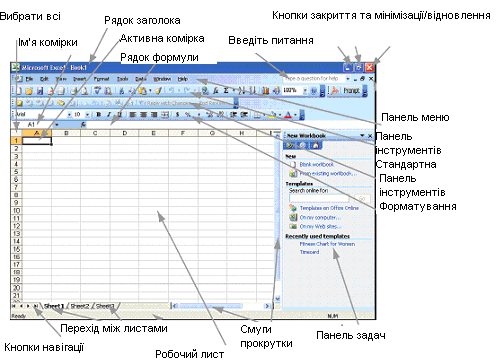Click the Excel Help icon beside zoom box
The width and height of the screenshot is (497, 363).
tap(313, 91)
